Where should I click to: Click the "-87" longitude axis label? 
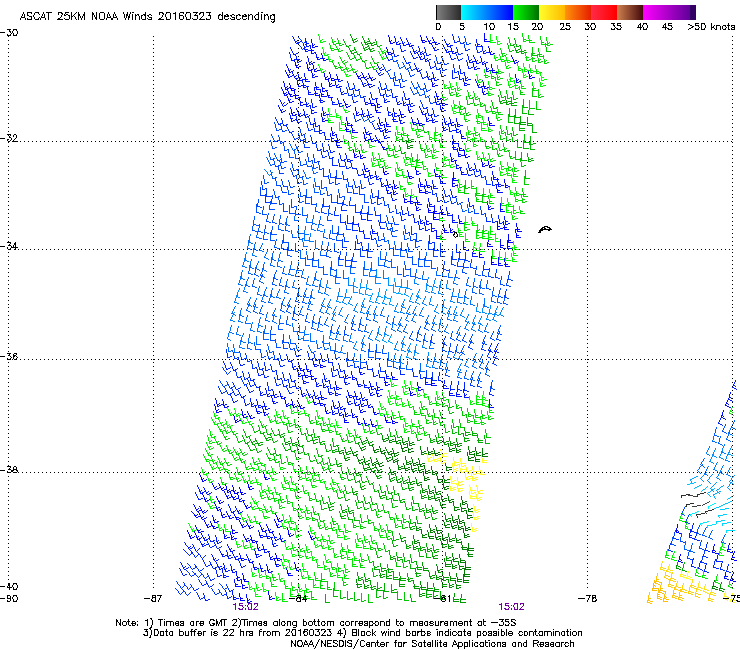click(153, 599)
